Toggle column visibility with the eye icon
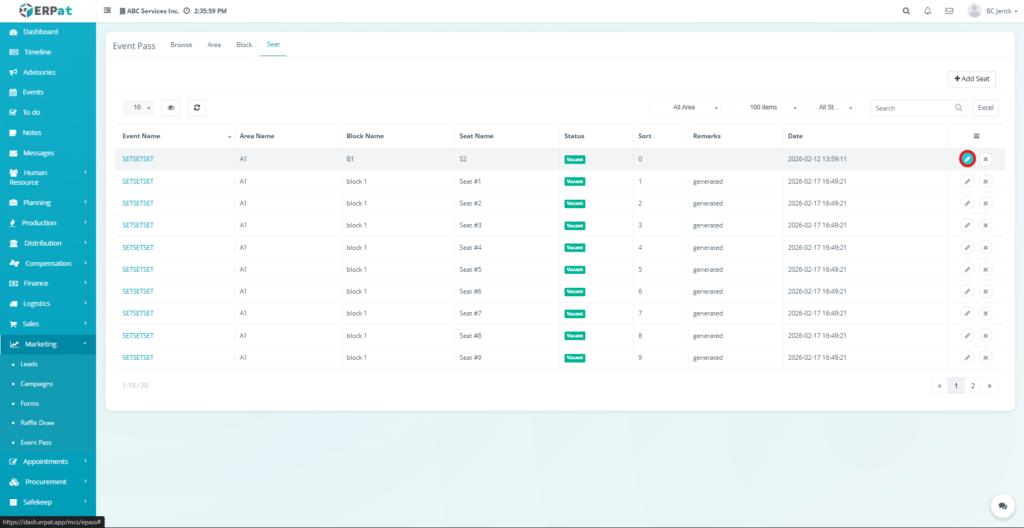Image resolution: width=1024 pixels, height=528 pixels. tap(171, 107)
